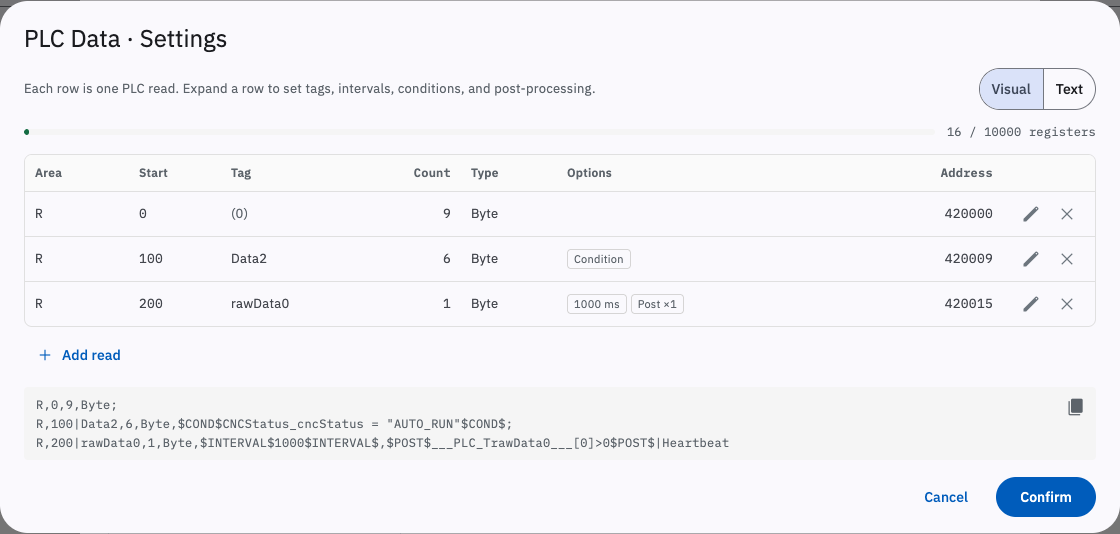Click the Start column header

154,173
